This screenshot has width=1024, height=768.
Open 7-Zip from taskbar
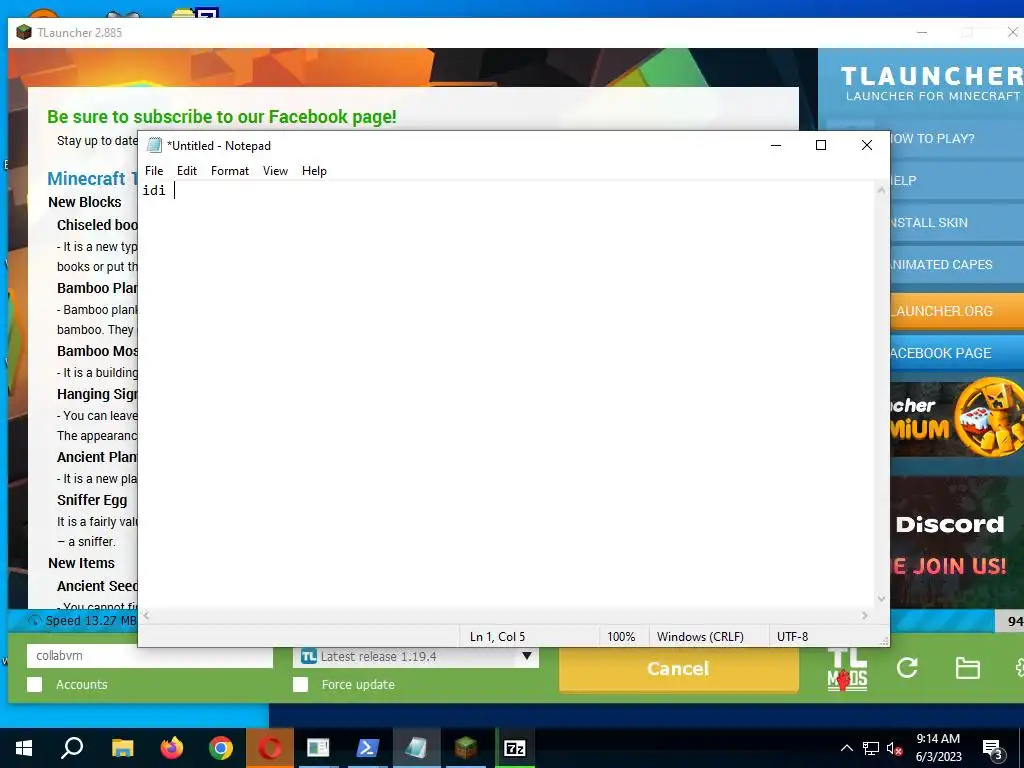[515, 748]
